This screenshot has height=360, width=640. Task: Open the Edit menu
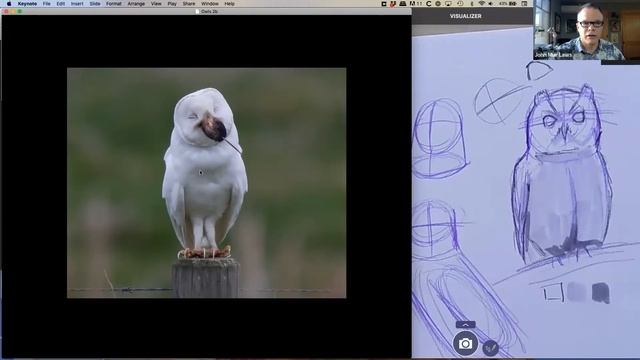[x=61, y=4]
